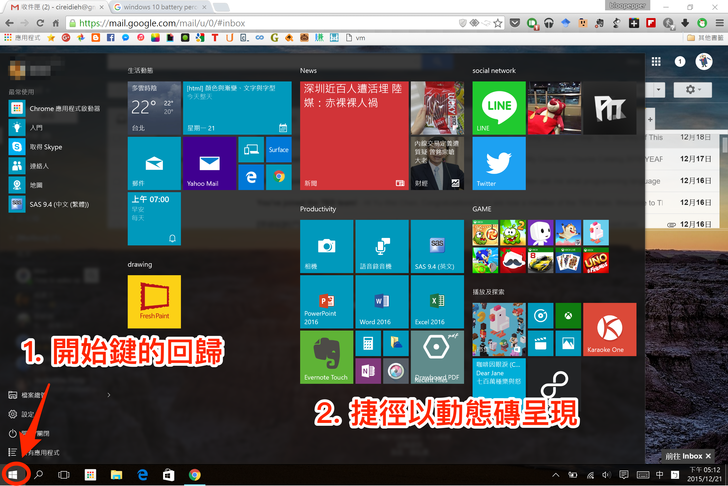Open the voice recorder microphone tile

(382, 246)
